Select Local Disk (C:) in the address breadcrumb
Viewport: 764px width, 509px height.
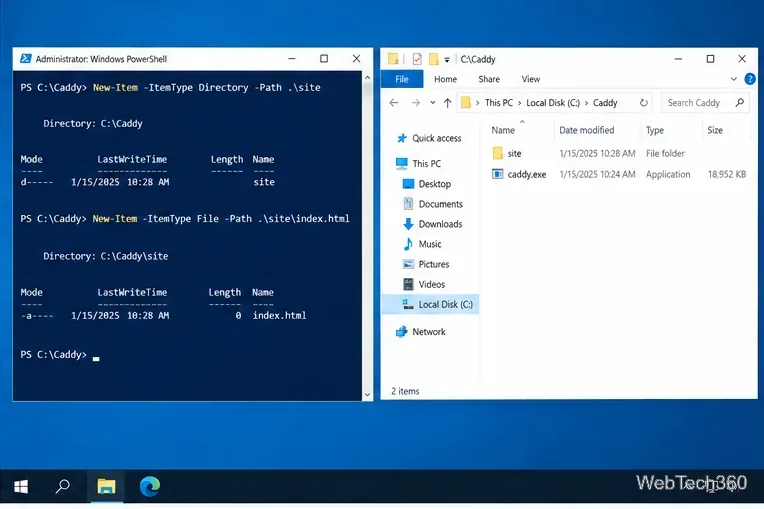click(x=553, y=103)
